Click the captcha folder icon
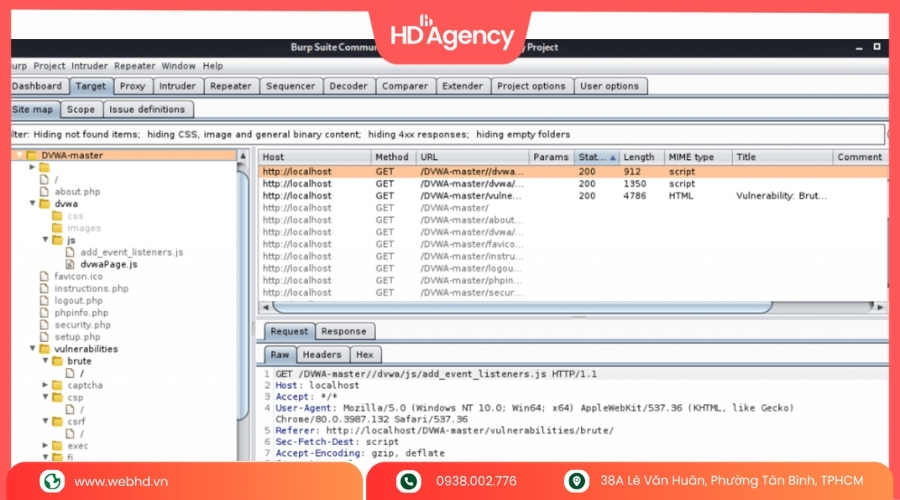The width and height of the screenshot is (900, 500). coord(57,385)
